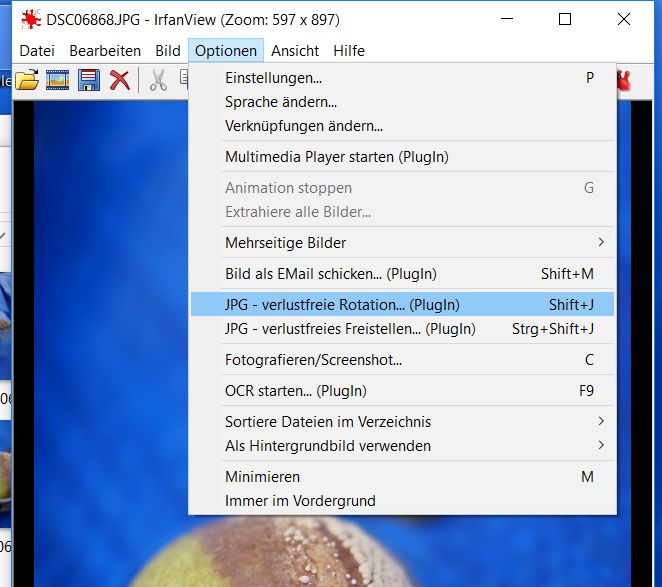Choose Minimieren from the menu
Viewport: 662px width, 587px height.
402,477
